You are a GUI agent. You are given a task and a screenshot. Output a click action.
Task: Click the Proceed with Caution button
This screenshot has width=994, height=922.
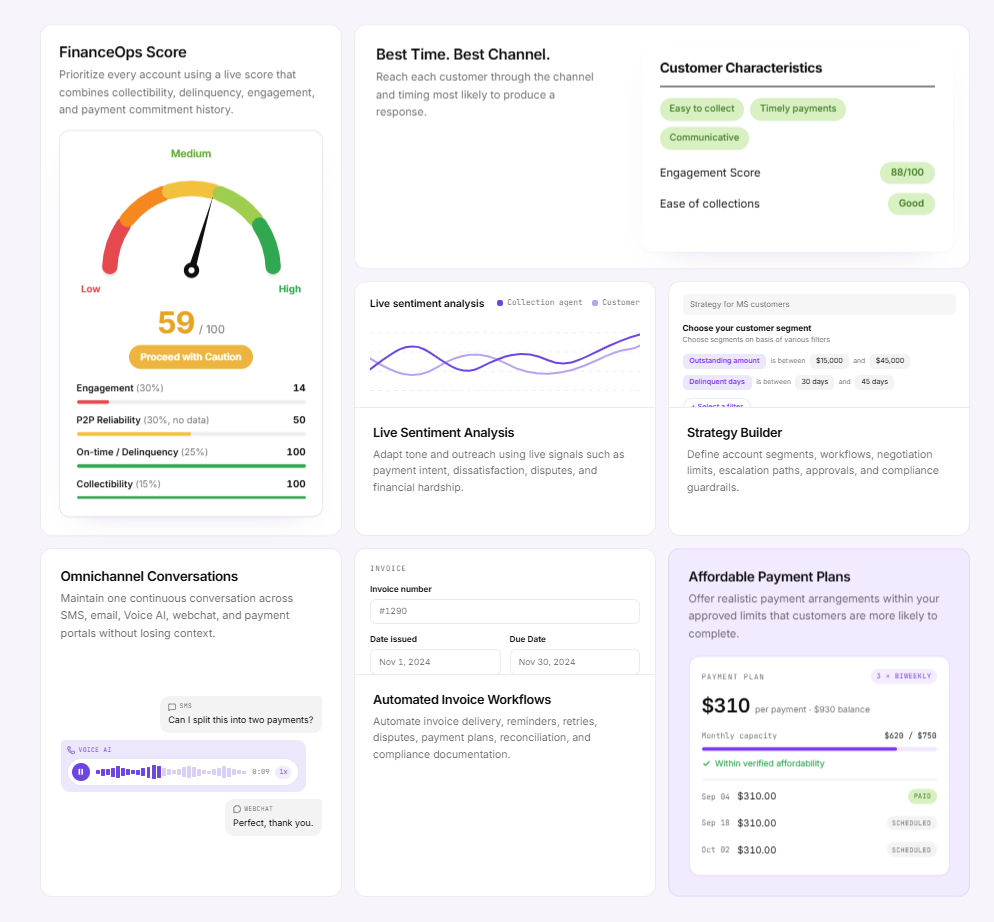(x=191, y=357)
